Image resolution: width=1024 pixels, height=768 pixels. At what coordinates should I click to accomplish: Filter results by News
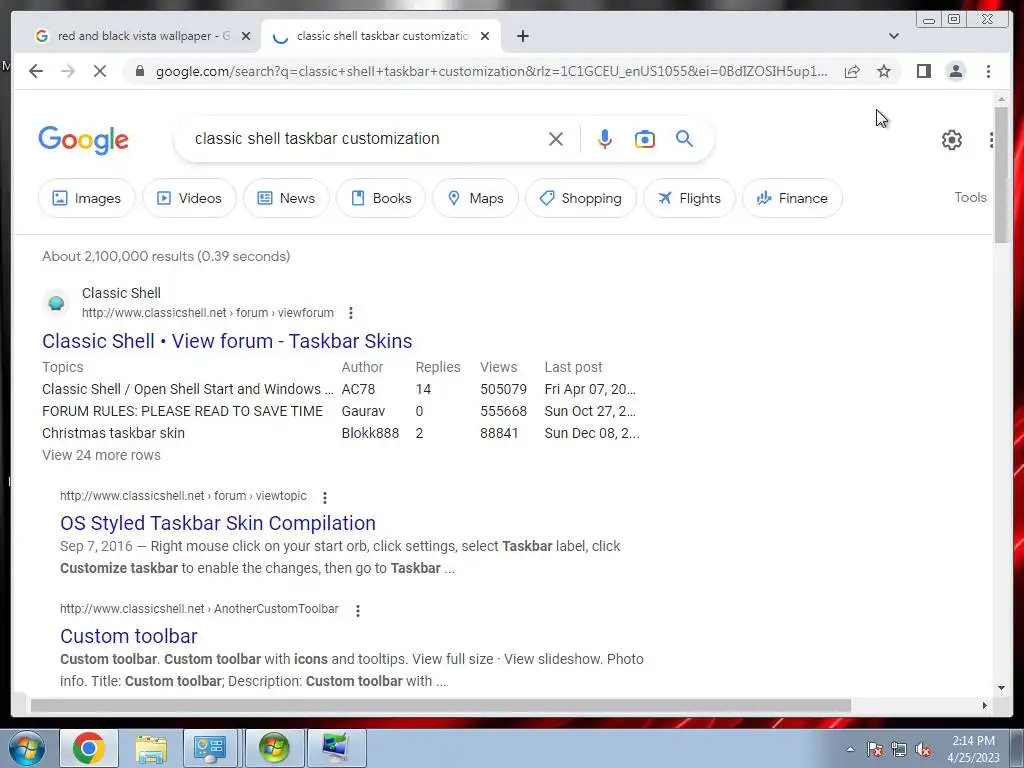tap(286, 198)
